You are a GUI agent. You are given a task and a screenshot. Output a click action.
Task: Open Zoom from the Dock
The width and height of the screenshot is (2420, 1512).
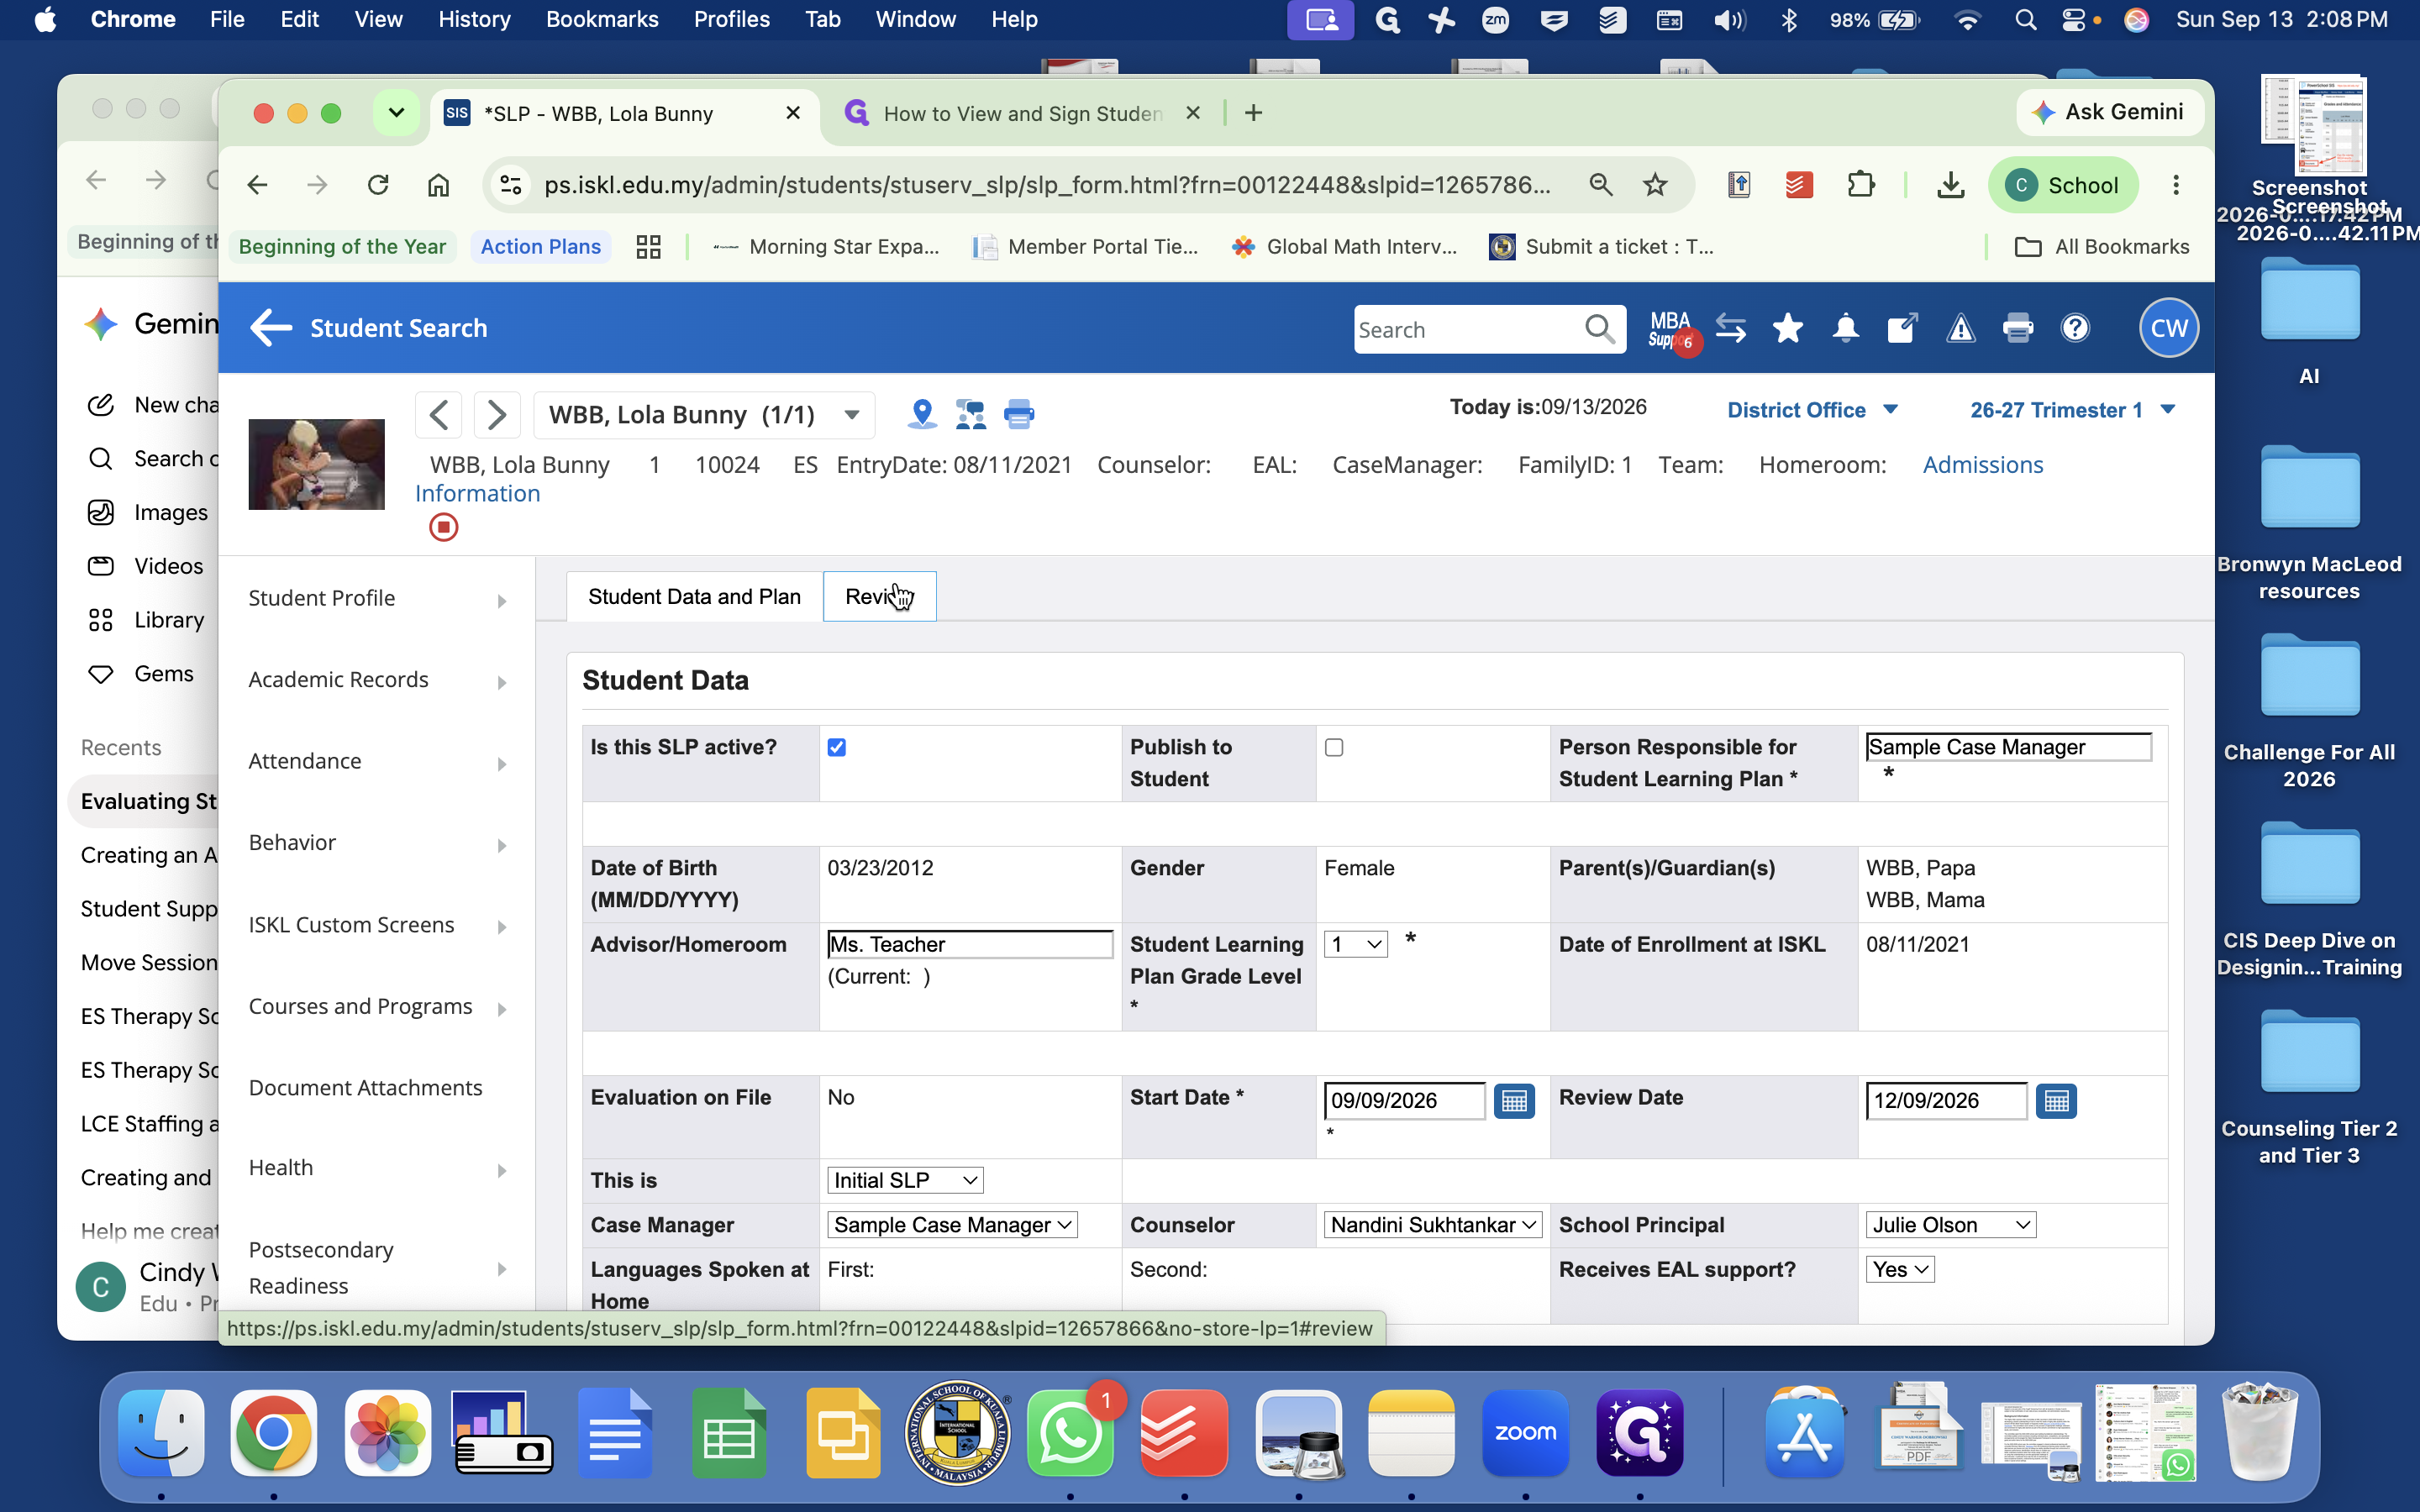click(1525, 1433)
